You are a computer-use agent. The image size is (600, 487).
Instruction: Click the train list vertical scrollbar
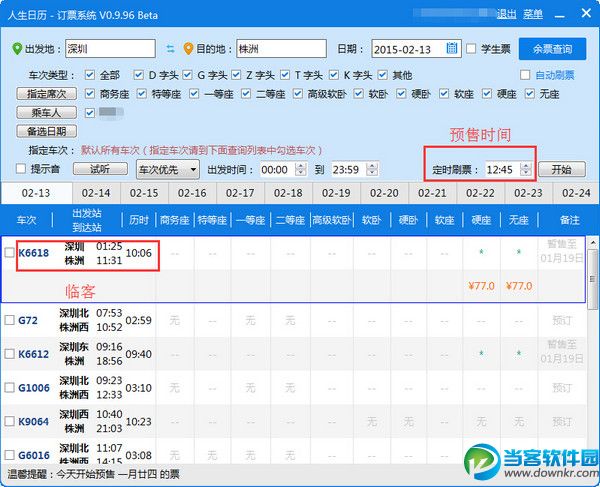coord(592,274)
